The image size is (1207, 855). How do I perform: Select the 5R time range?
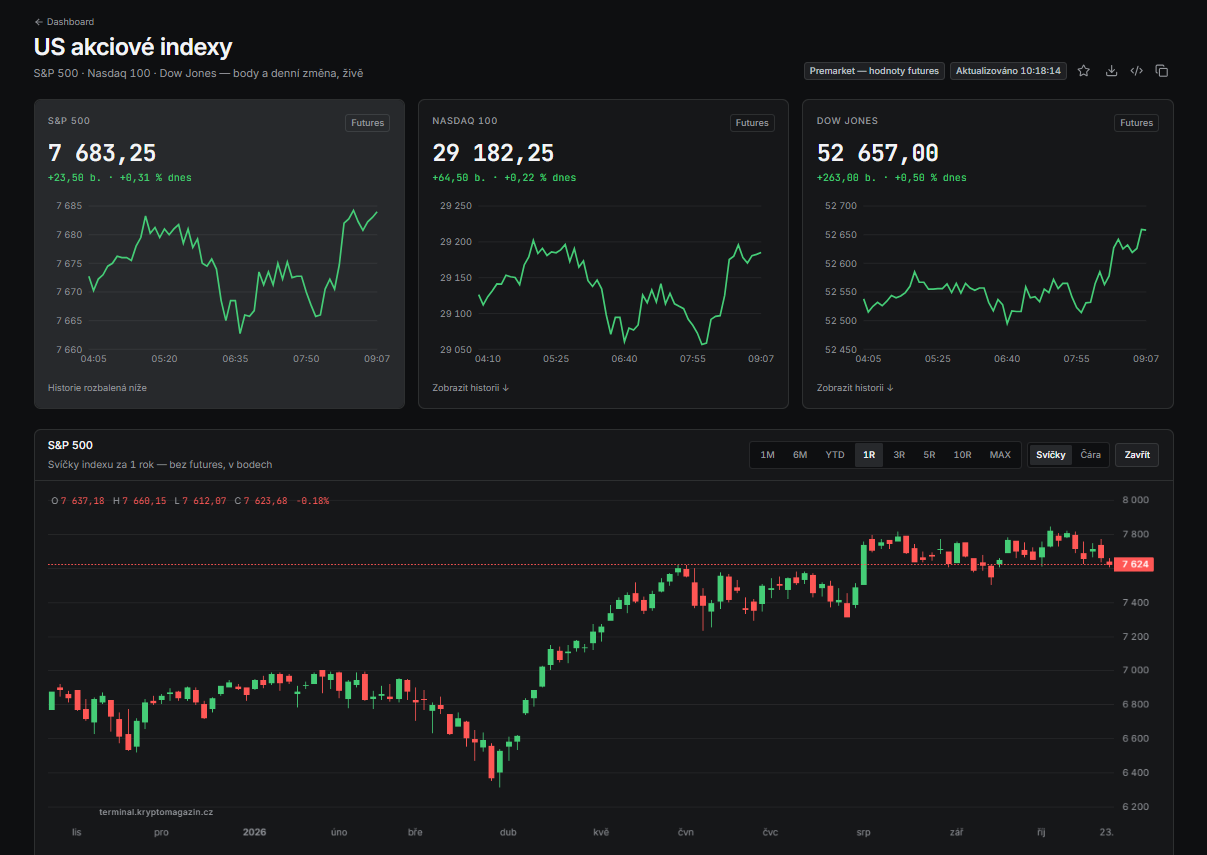pyautogui.click(x=929, y=455)
